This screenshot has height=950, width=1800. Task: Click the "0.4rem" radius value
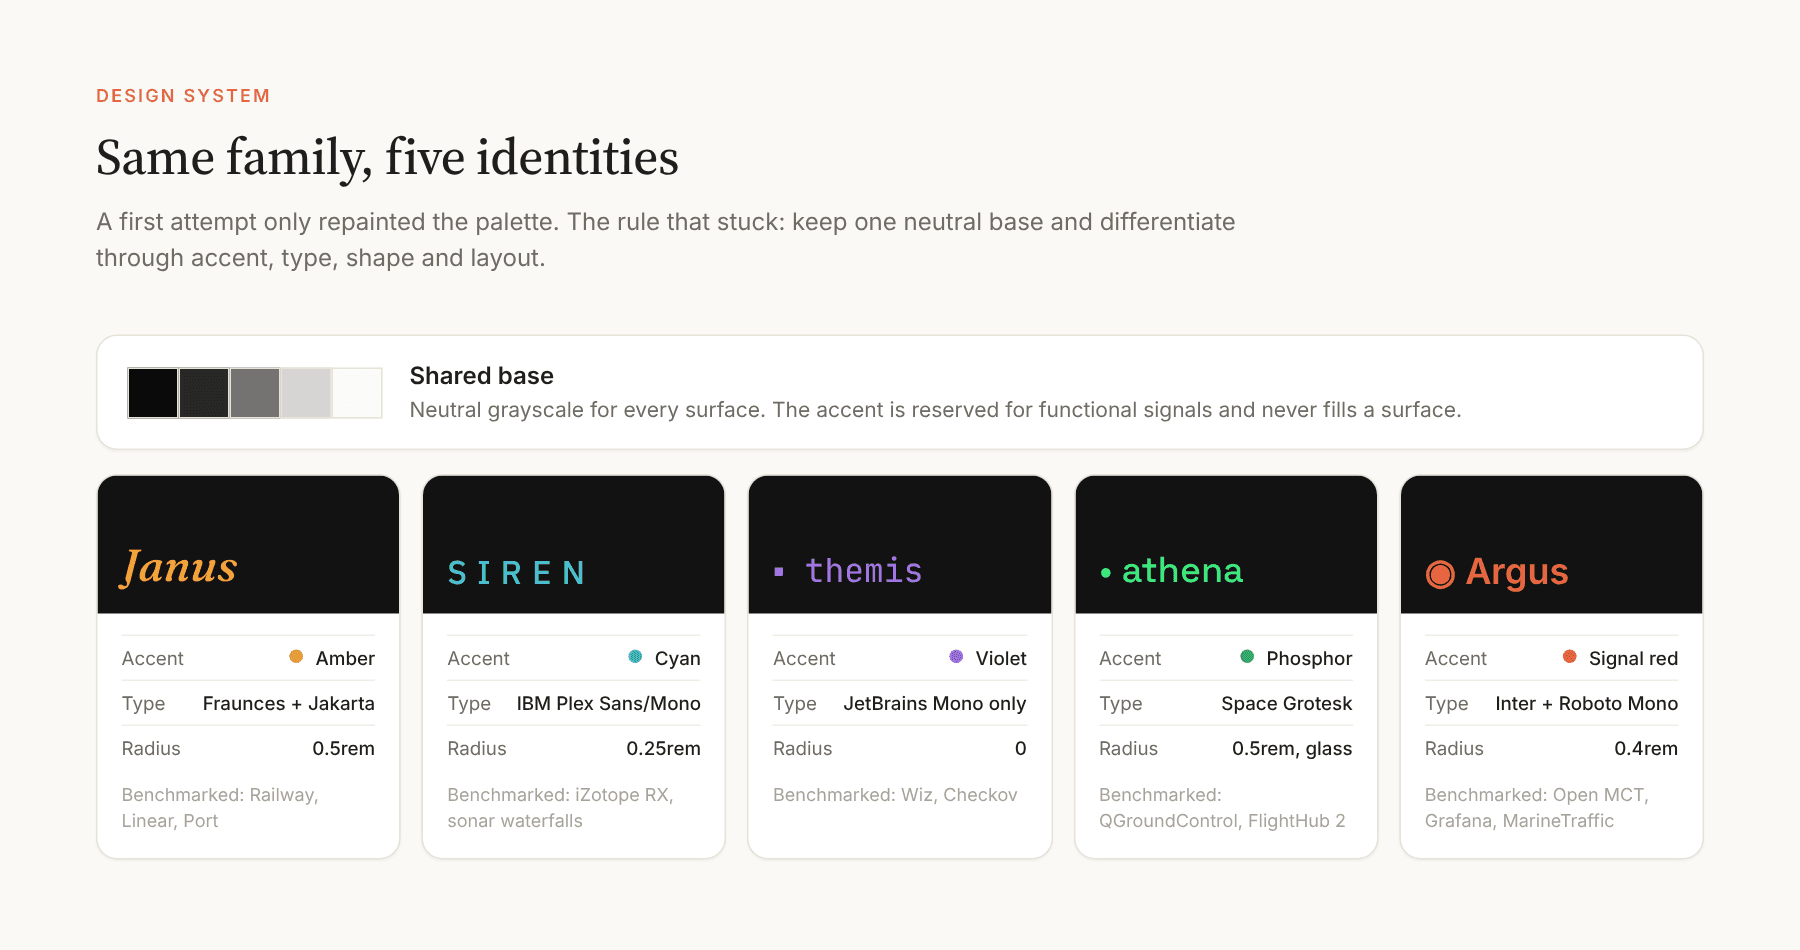click(x=1646, y=749)
